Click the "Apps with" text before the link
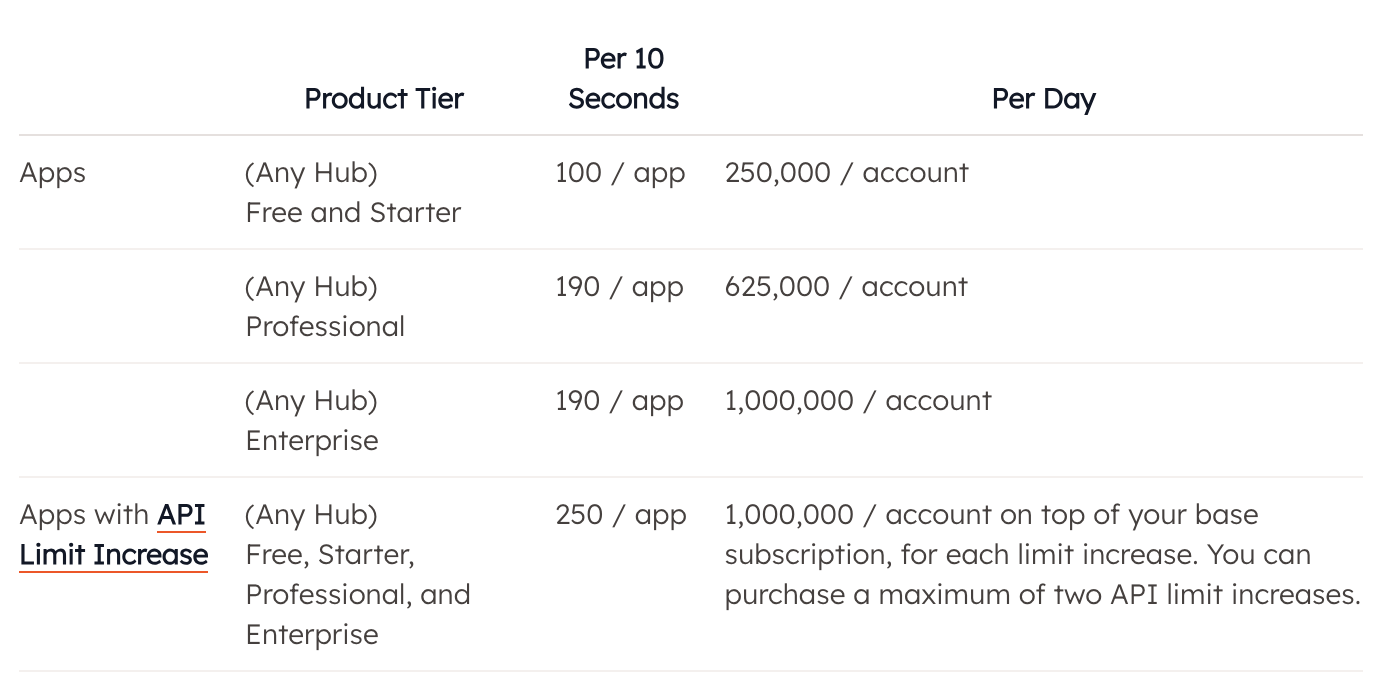The height and width of the screenshot is (682, 1390). (86, 515)
